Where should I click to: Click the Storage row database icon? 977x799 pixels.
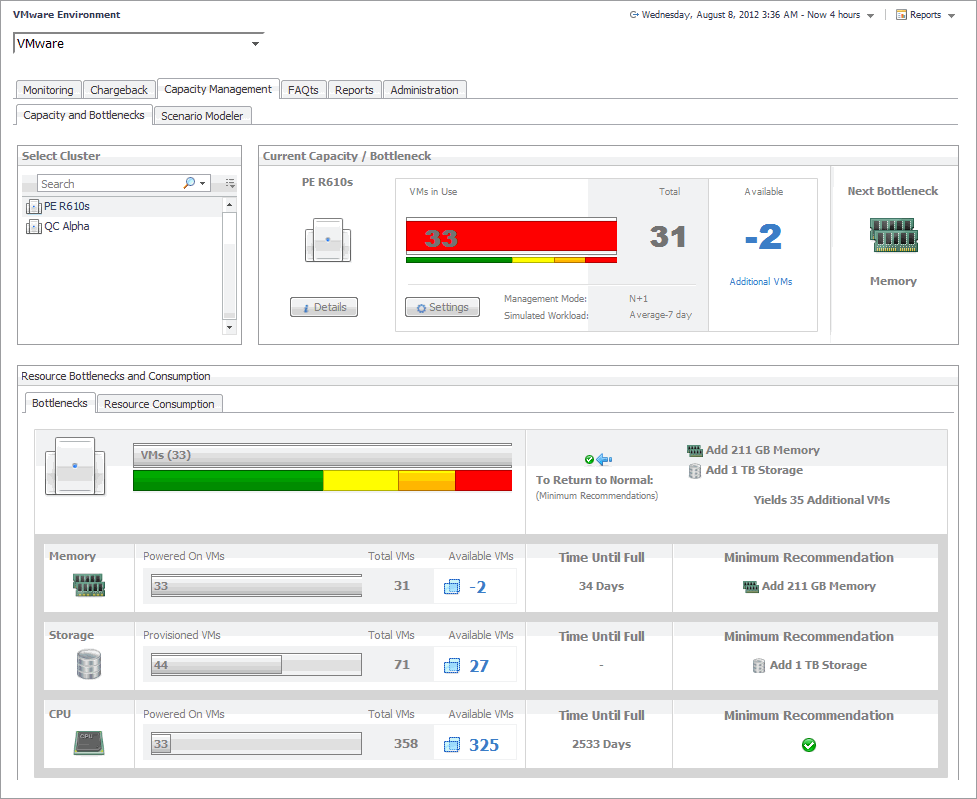click(x=88, y=664)
